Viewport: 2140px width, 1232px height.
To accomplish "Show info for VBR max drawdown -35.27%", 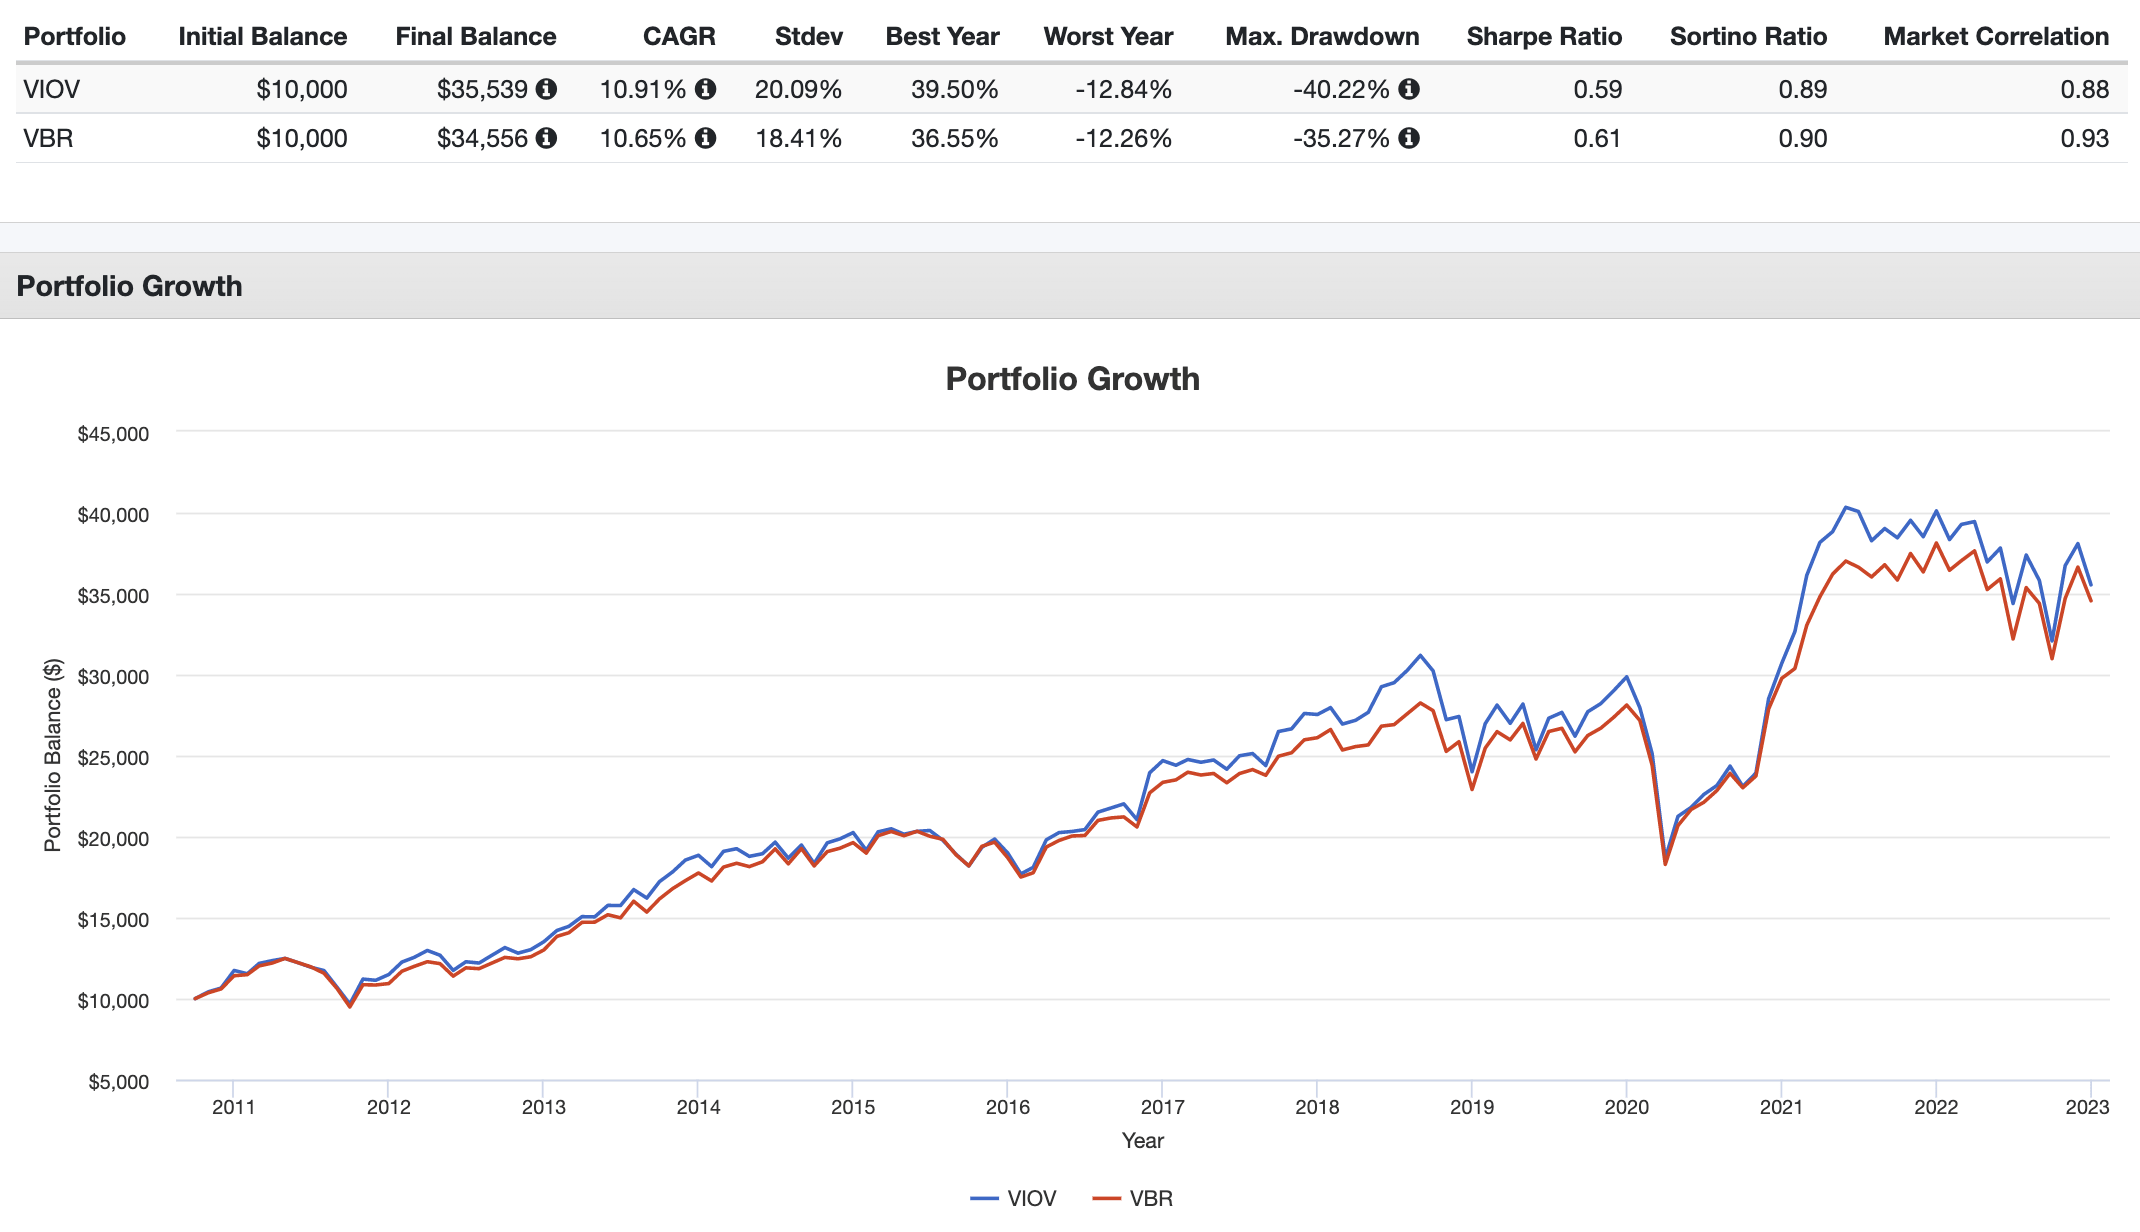I will (x=1409, y=138).
